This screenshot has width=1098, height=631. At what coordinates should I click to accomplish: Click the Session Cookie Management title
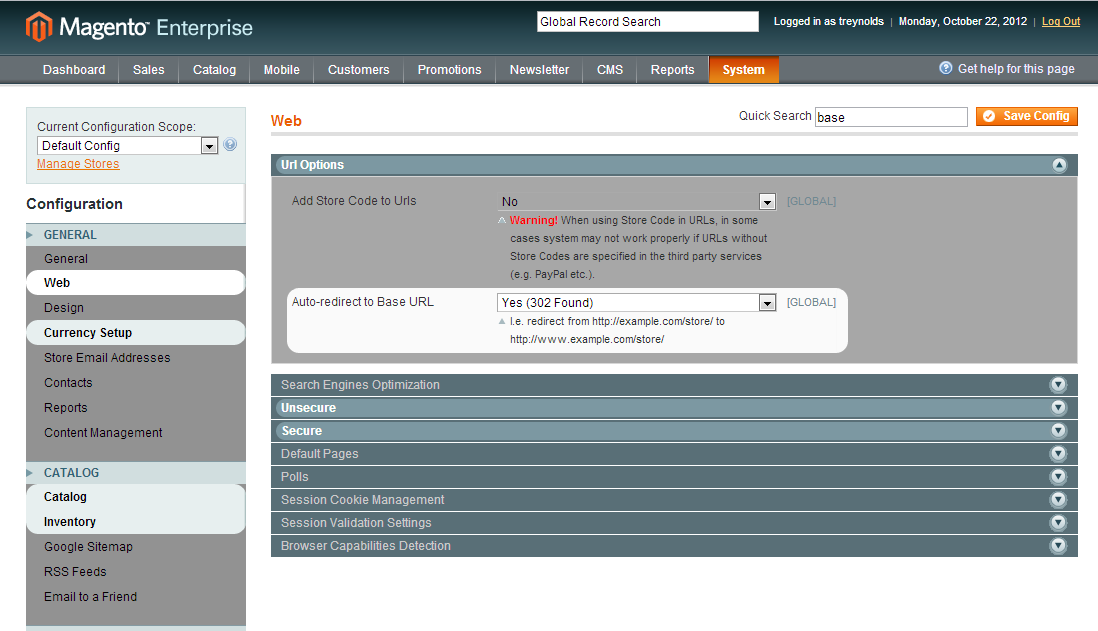362,500
